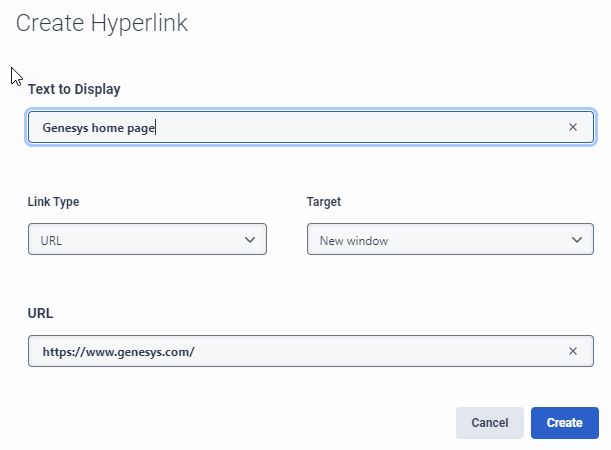This screenshot has height=450, width=611.
Task: Cancel the hyperlink dialog
Action: tap(490, 423)
